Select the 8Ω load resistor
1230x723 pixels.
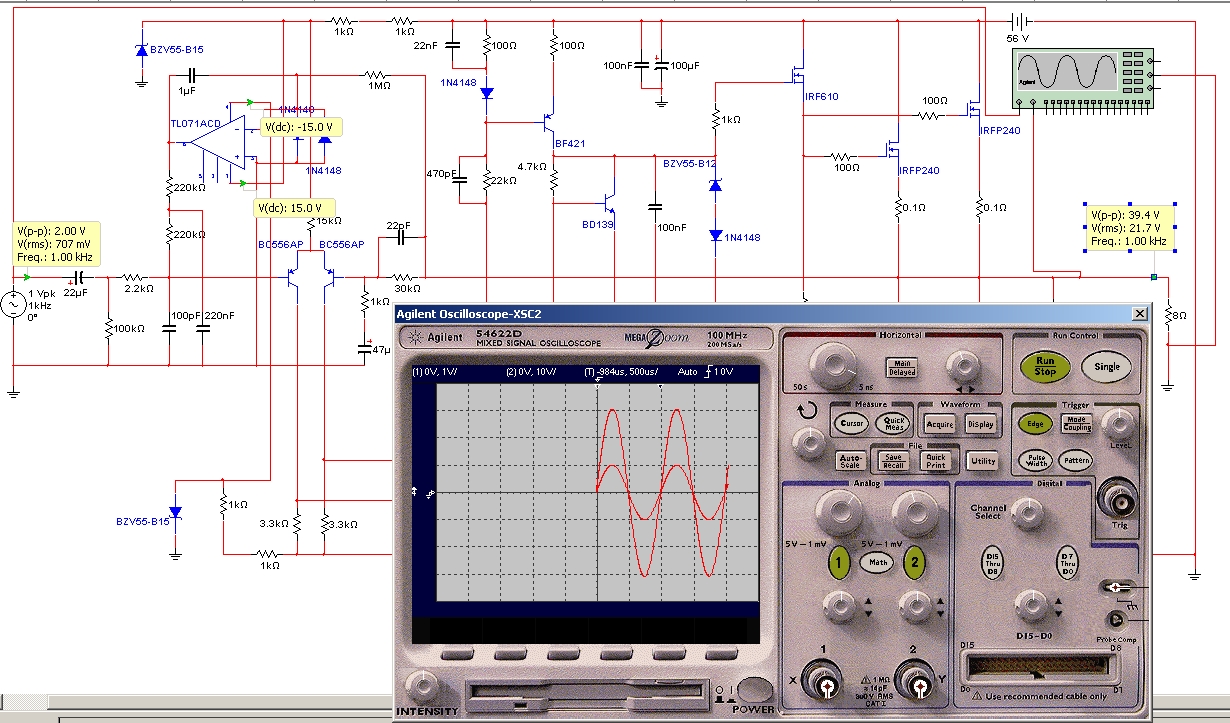1168,315
